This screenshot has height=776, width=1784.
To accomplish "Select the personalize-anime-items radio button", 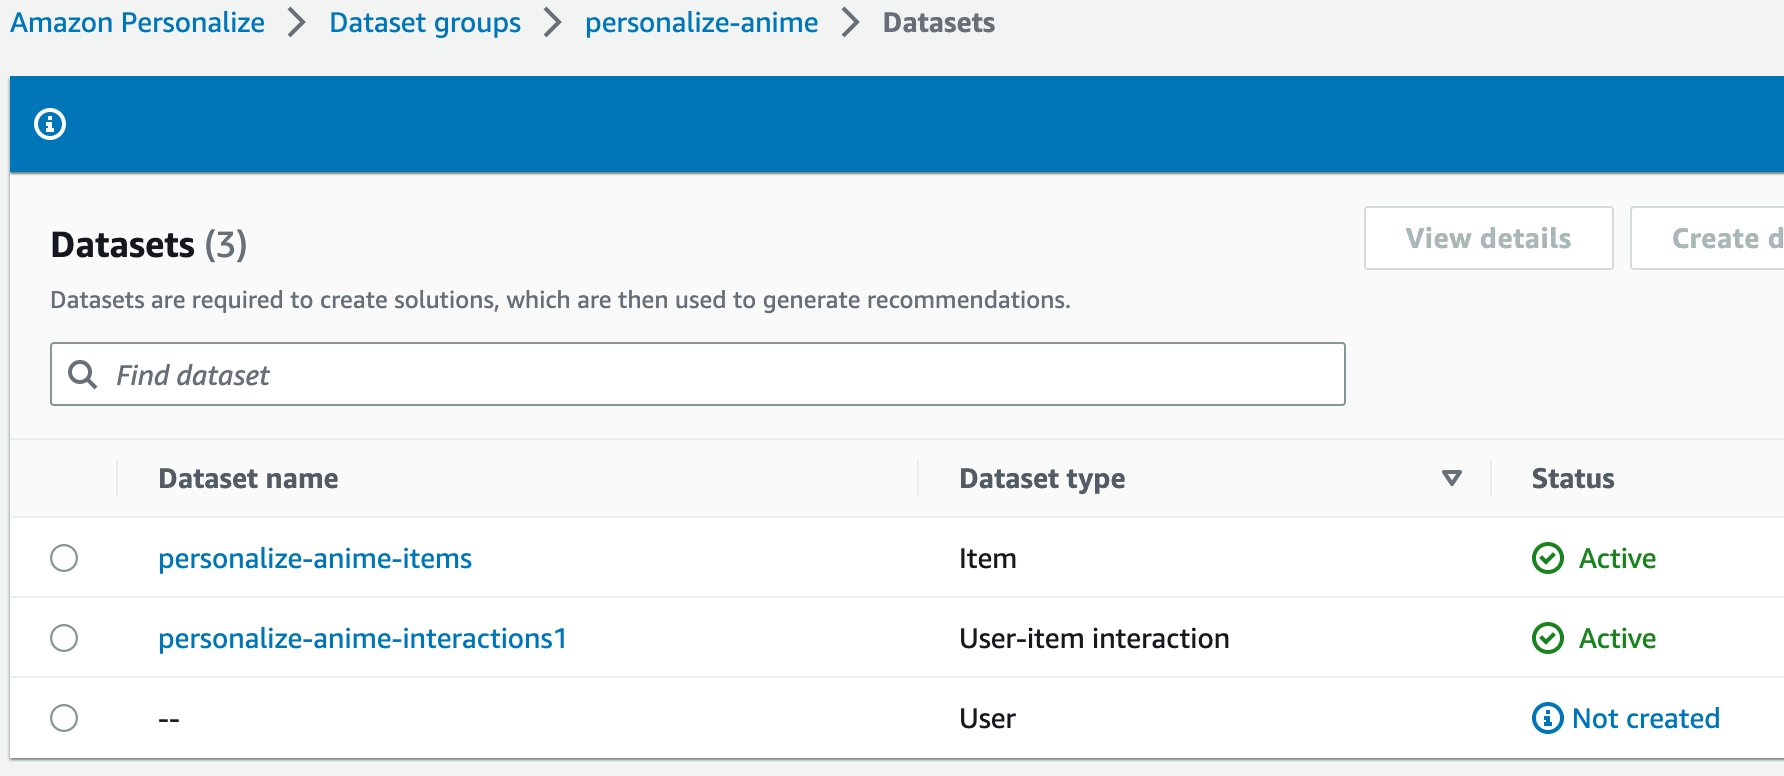I will click(64, 558).
